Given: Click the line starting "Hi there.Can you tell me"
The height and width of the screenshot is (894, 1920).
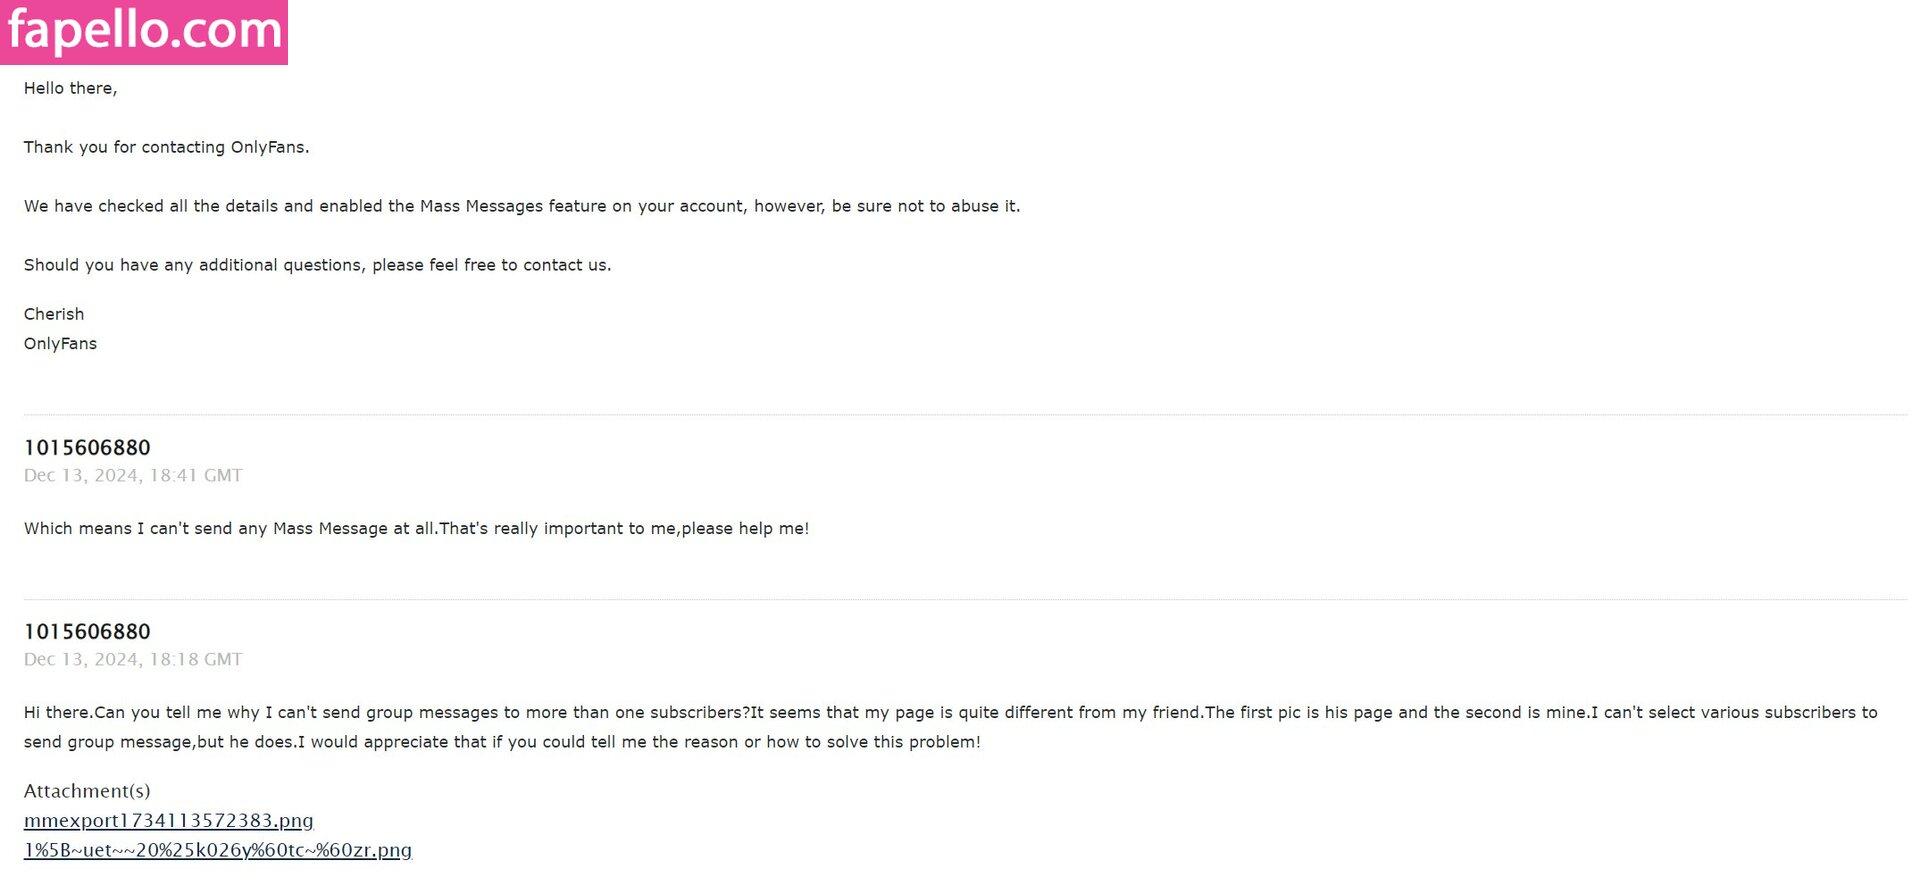Looking at the screenshot, I should 950,712.
